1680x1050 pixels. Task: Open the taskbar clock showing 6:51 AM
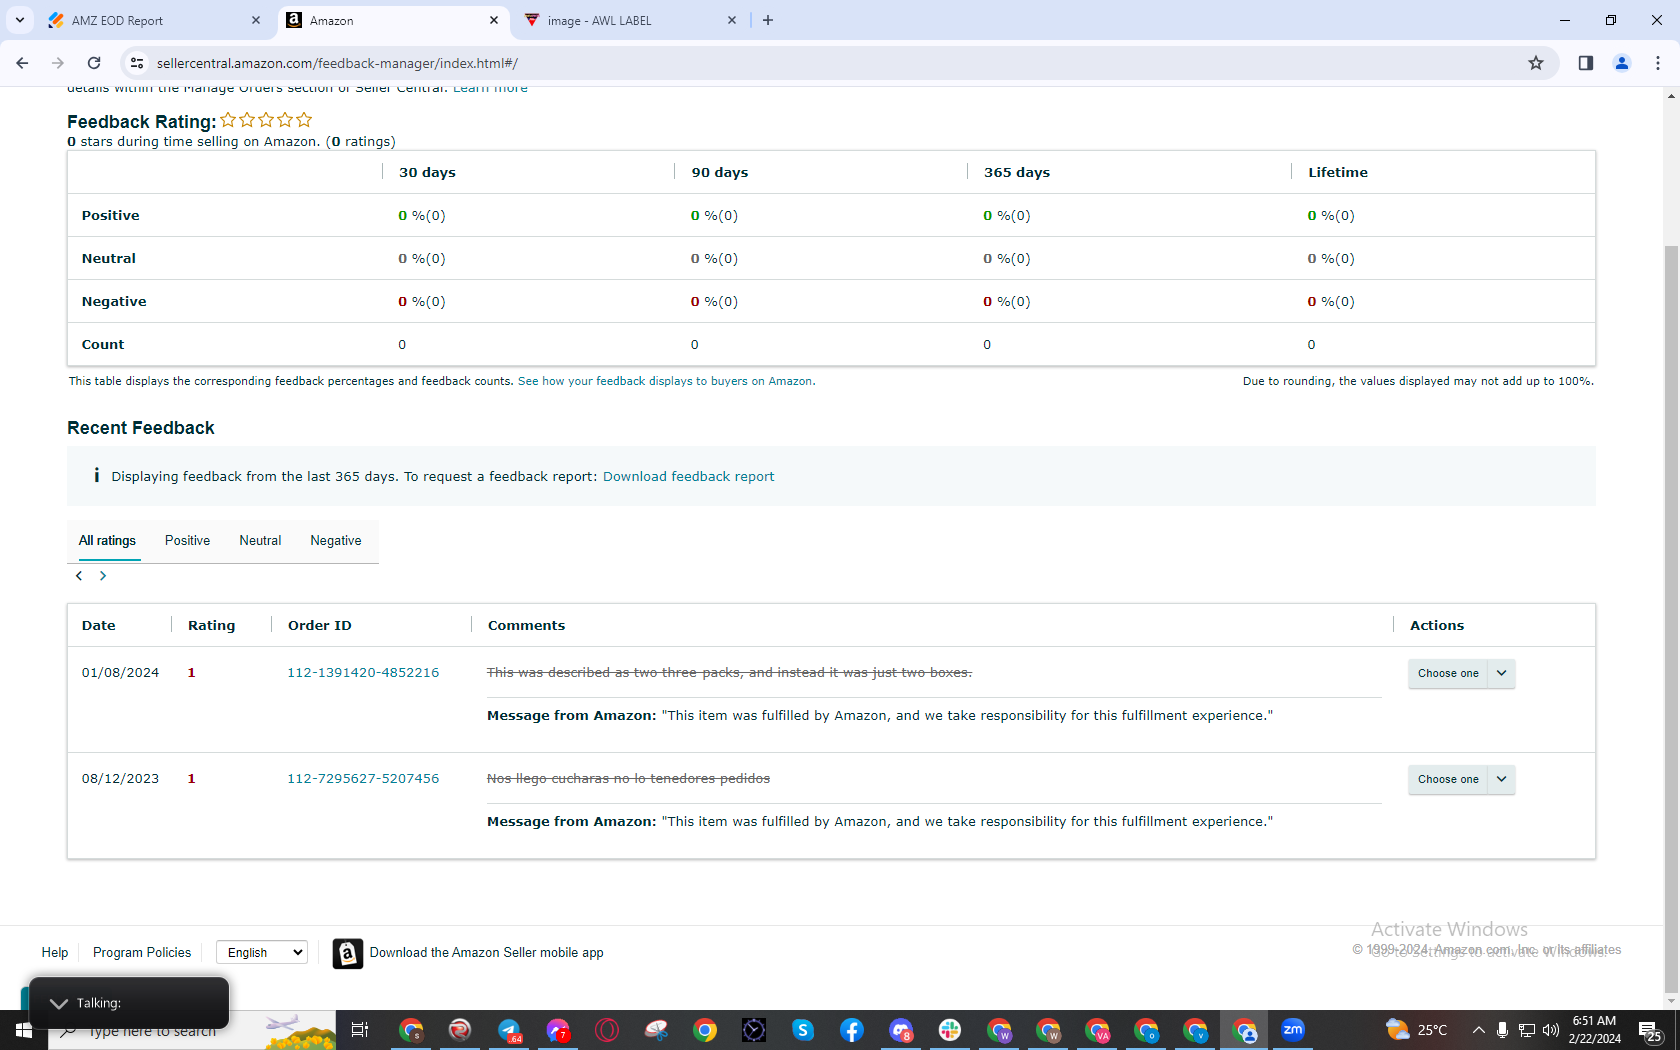1595,1030
